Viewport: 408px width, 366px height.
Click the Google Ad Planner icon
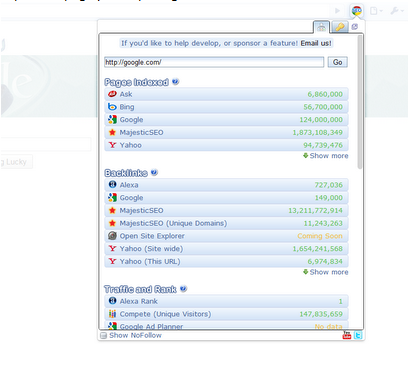pyautogui.click(x=112, y=326)
